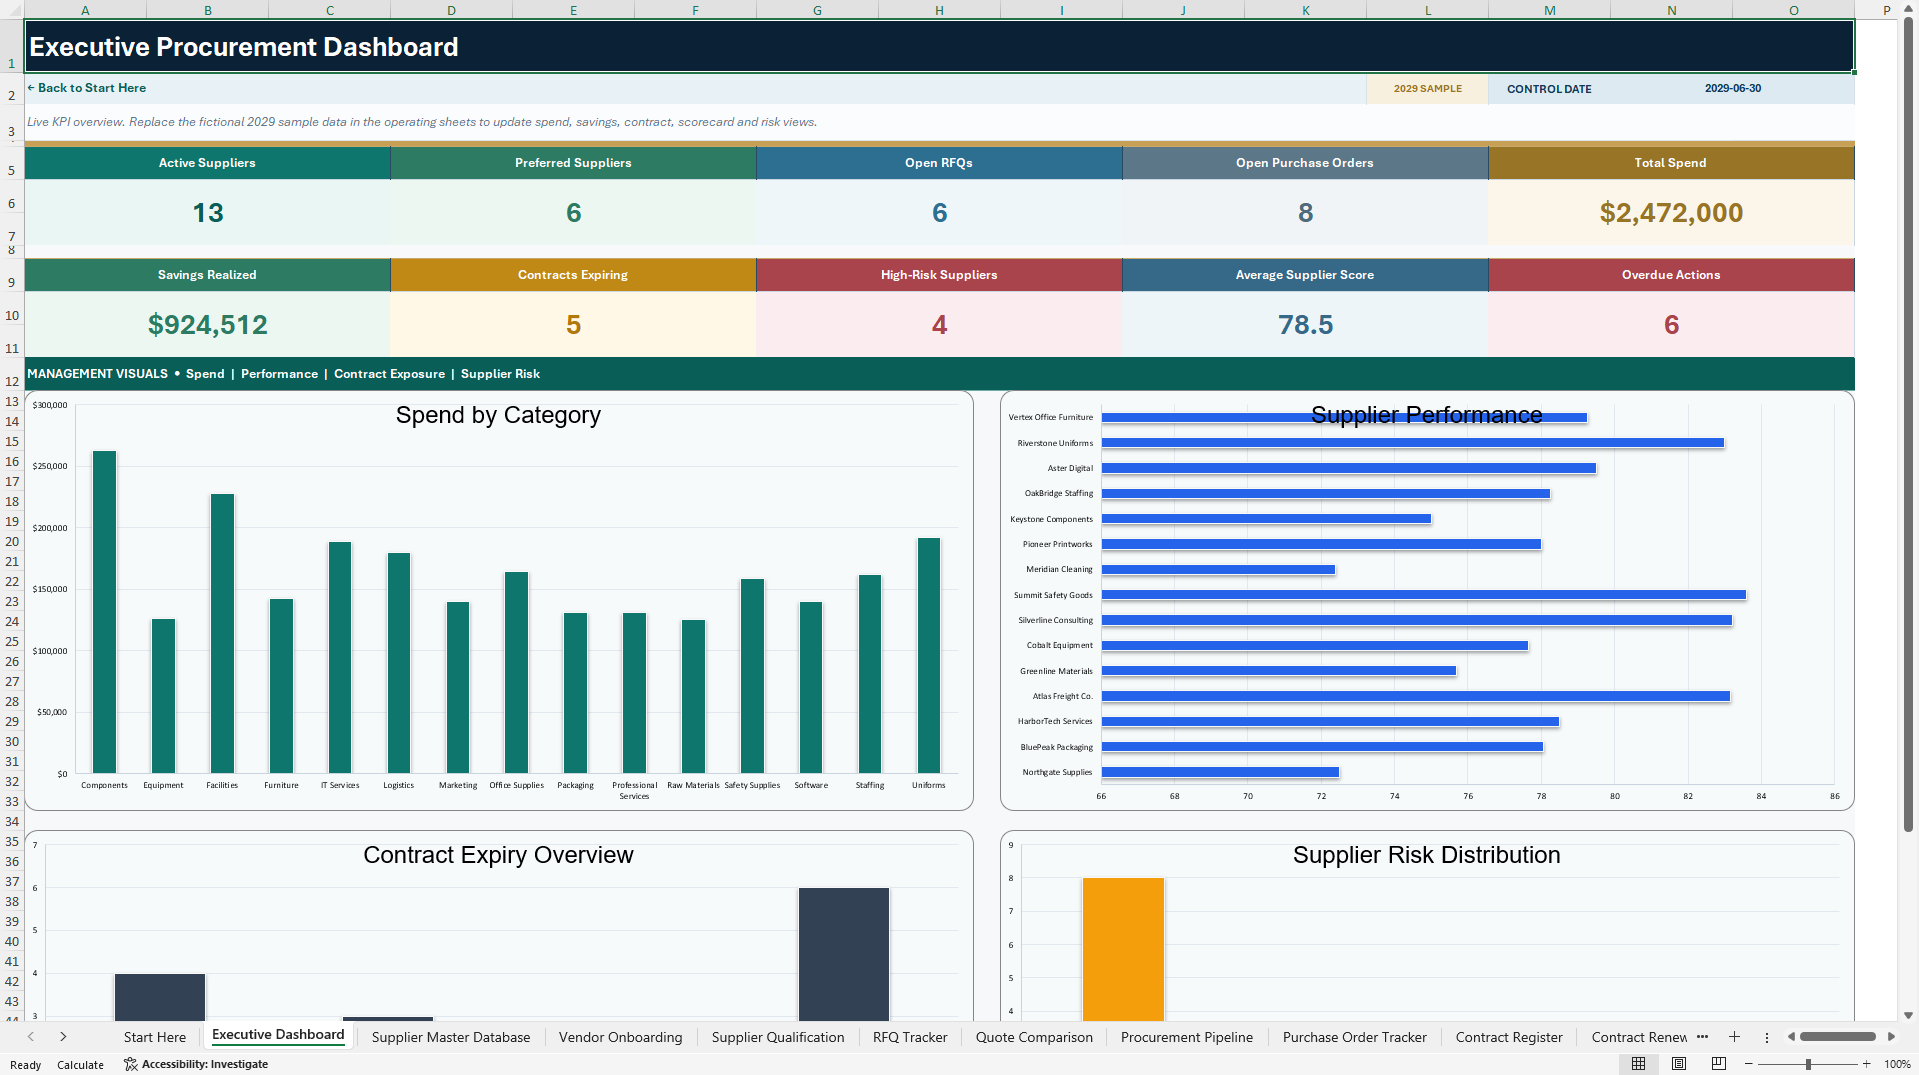
Task: Switch to Page Break Preview icon
Action: tap(1719, 1064)
